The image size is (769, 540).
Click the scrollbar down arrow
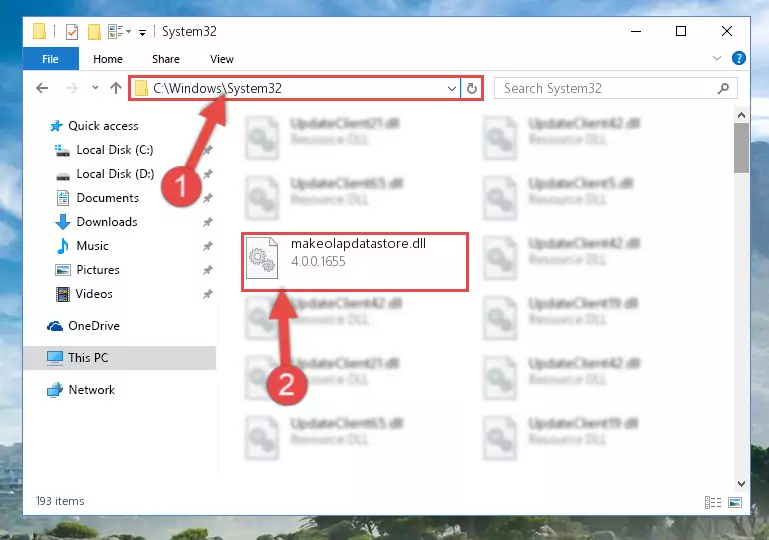741,484
